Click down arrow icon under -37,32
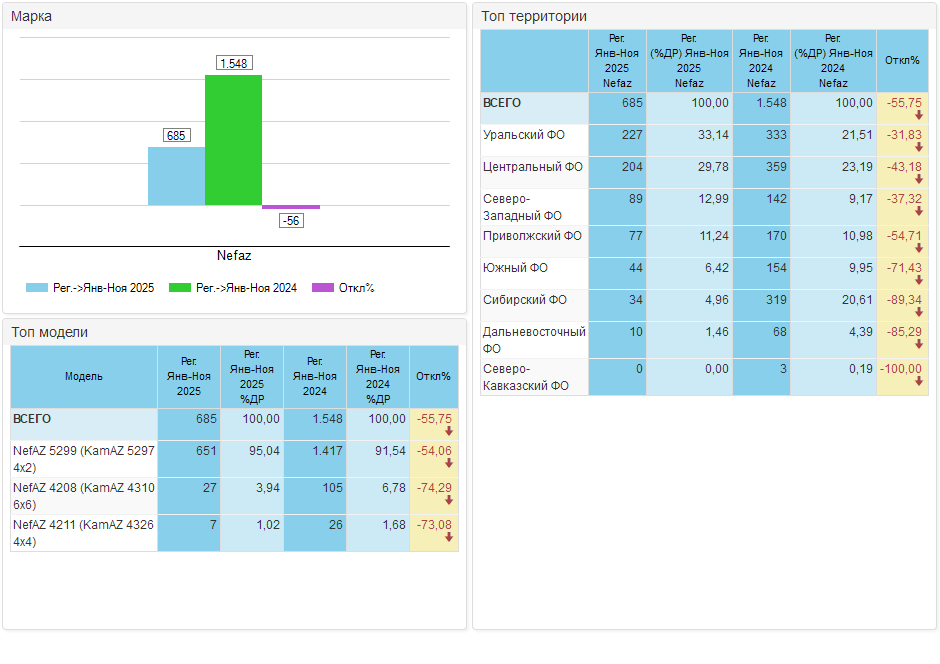 [x=918, y=211]
